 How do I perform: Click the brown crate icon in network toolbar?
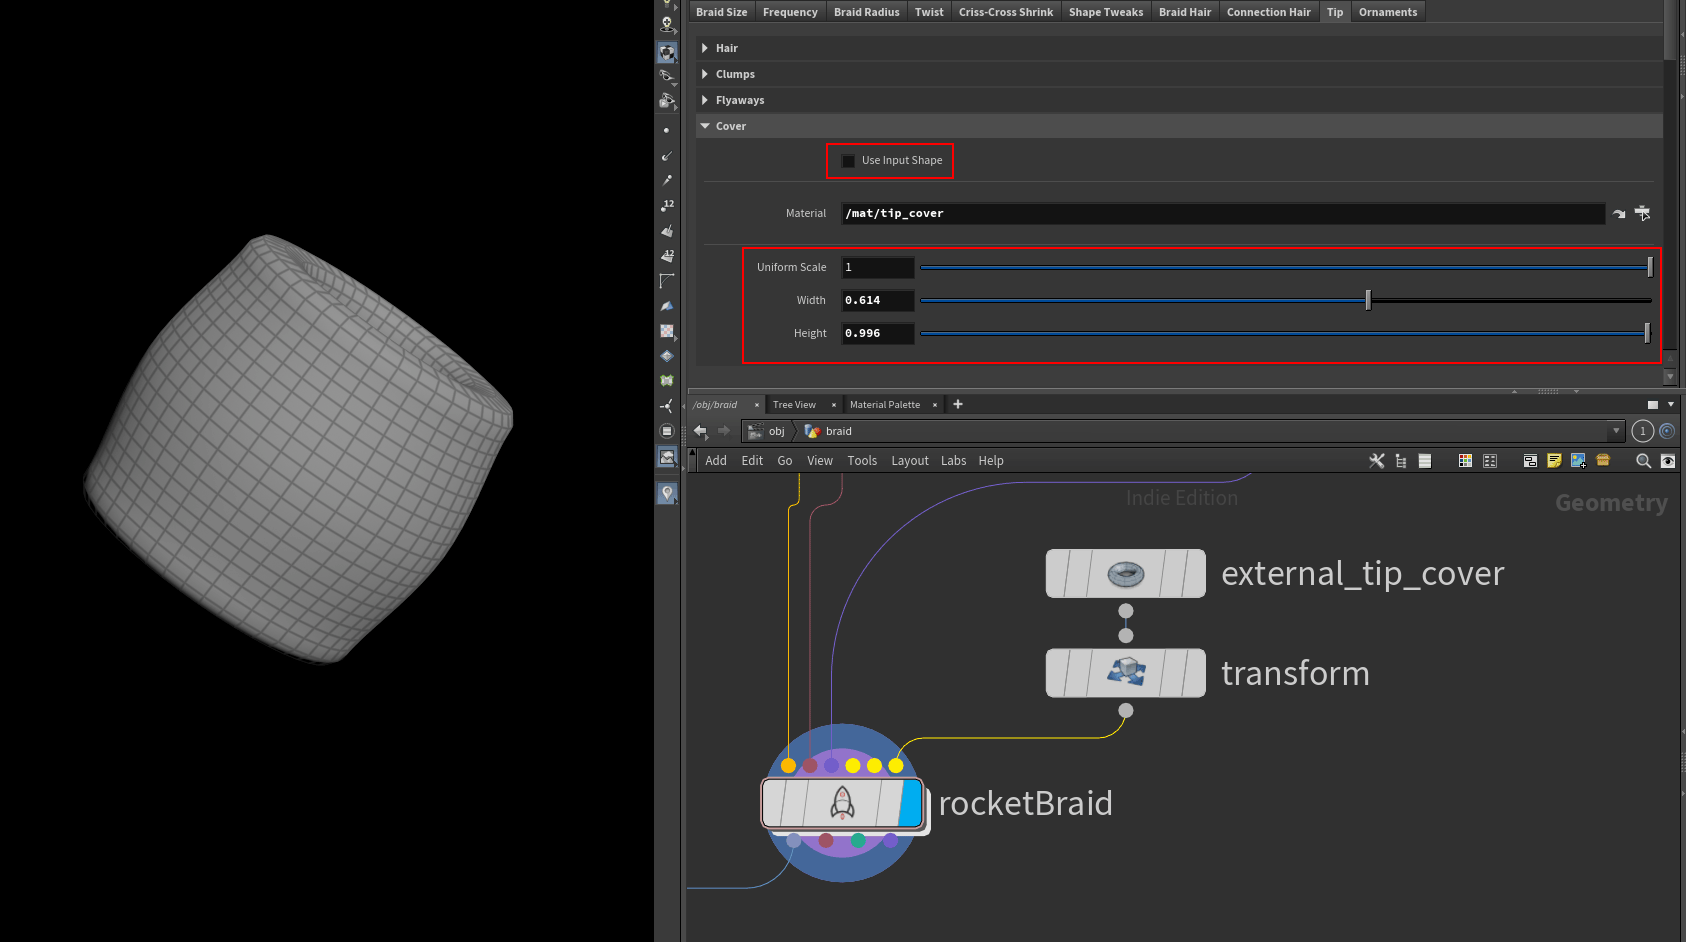click(1603, 460)
